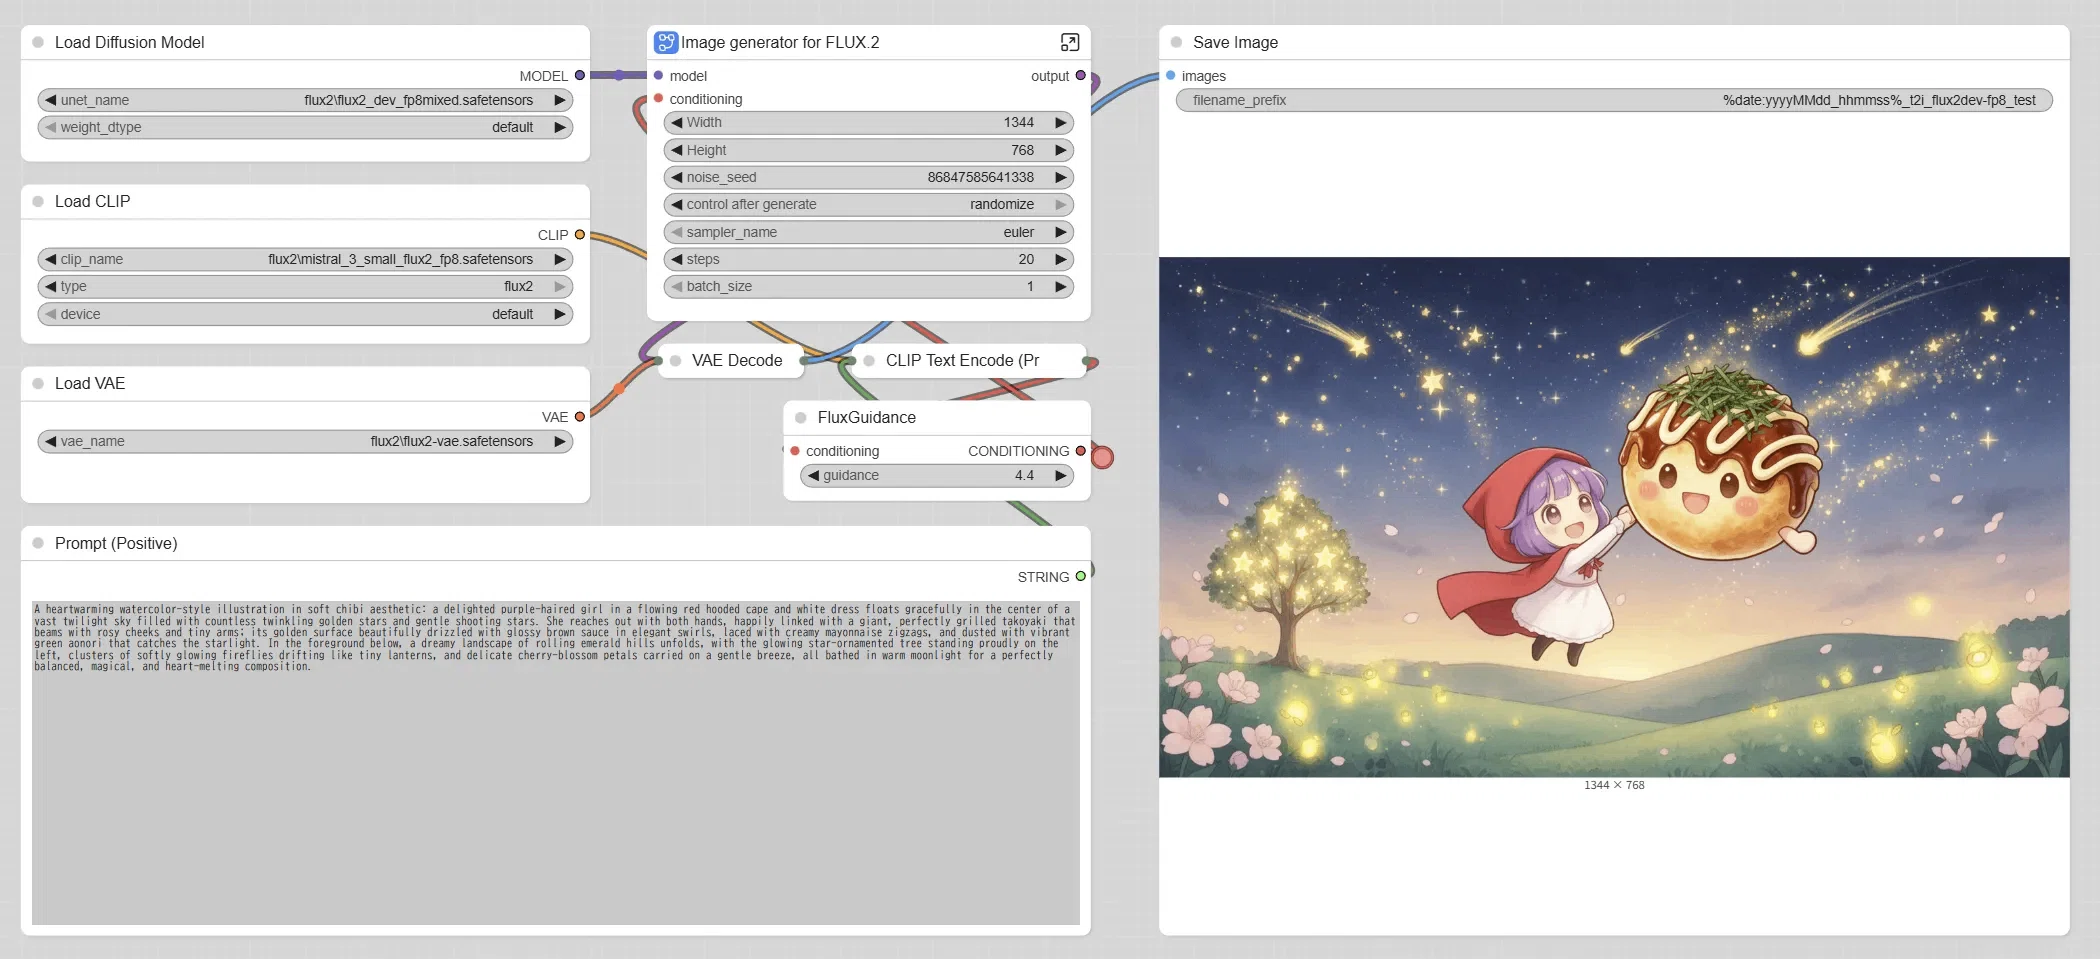Image resolution: width=2100 pixels, height=959 pixels.
Task: Open the weight_dtype dropdown
Action: [305, 127]
